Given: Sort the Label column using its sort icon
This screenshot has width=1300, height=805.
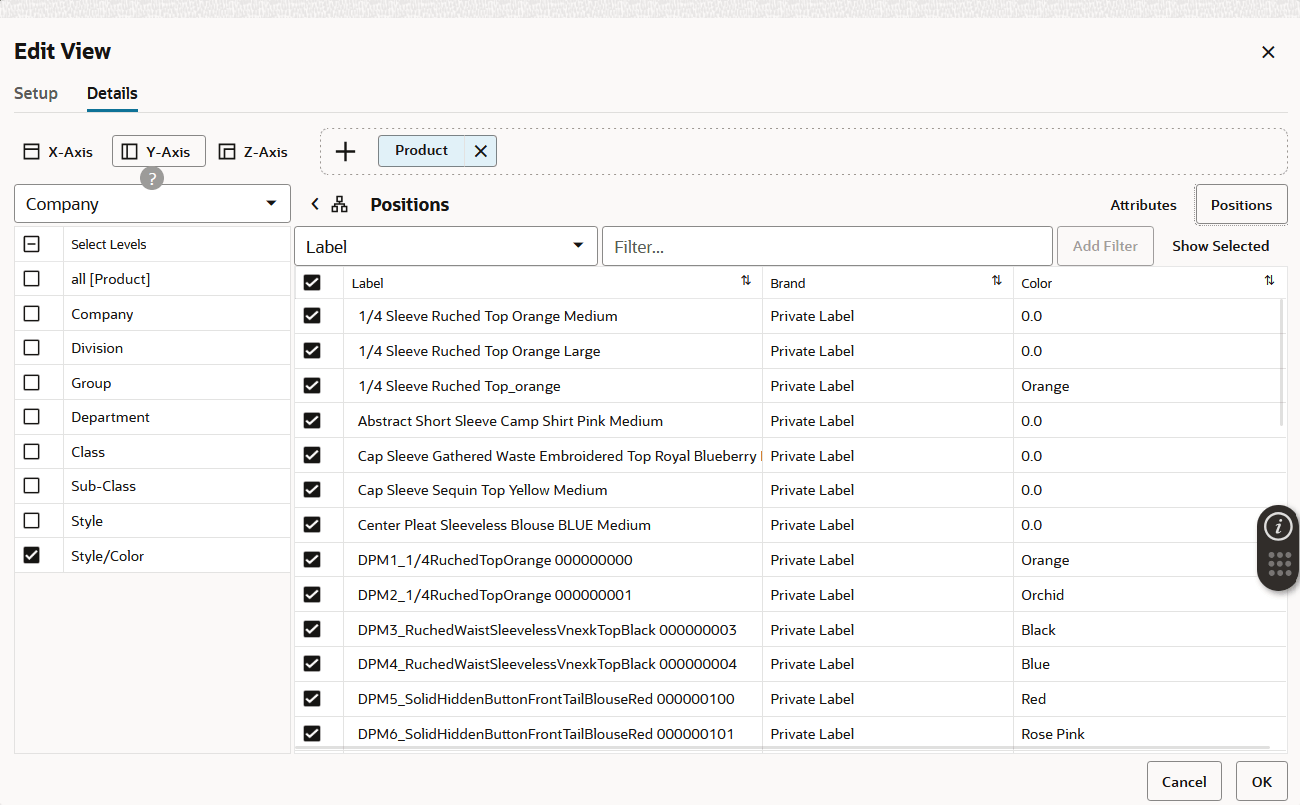Looking at the screenshot, I should click(x=745, y=281).
